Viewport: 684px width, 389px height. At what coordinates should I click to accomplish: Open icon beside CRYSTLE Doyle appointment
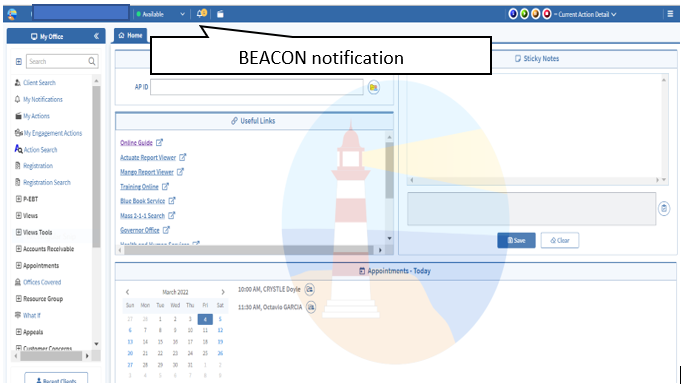[x=309, y=289]
